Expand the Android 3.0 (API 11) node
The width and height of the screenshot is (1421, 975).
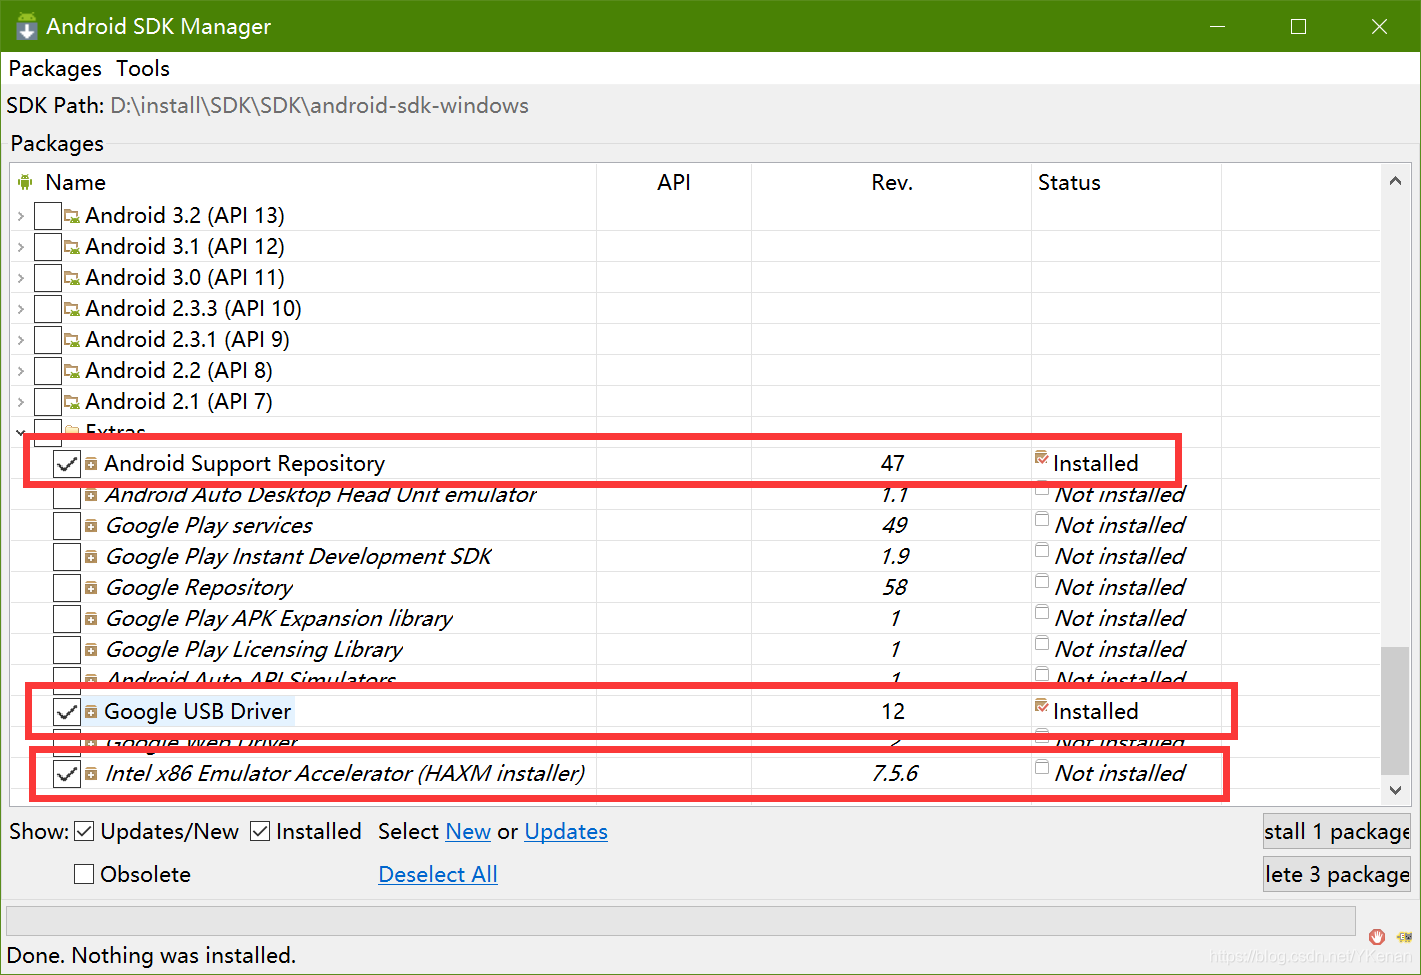[x=21, y=278]
